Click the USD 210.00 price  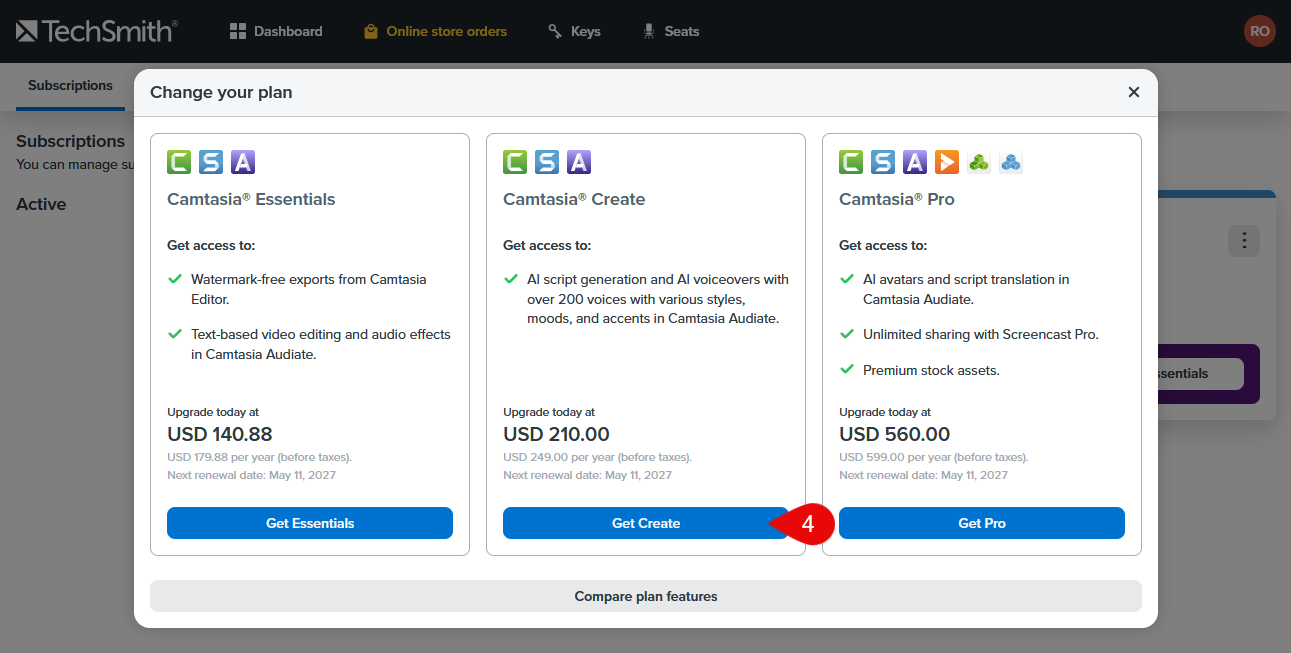(556, 434)
